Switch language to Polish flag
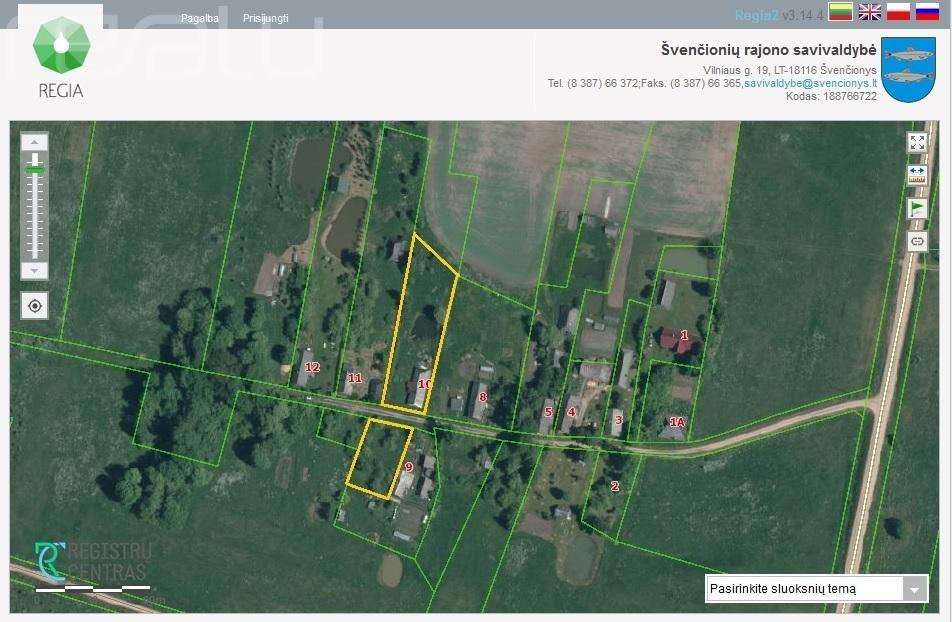 click(x=898, y=12)
